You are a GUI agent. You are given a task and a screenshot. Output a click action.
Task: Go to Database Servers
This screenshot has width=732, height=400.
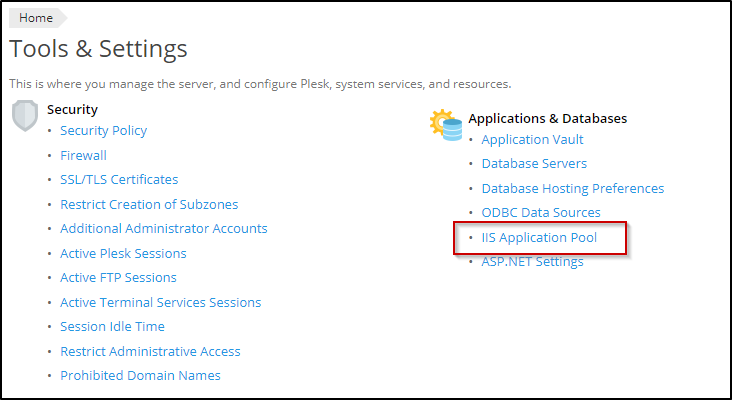(x=534, y=164)
